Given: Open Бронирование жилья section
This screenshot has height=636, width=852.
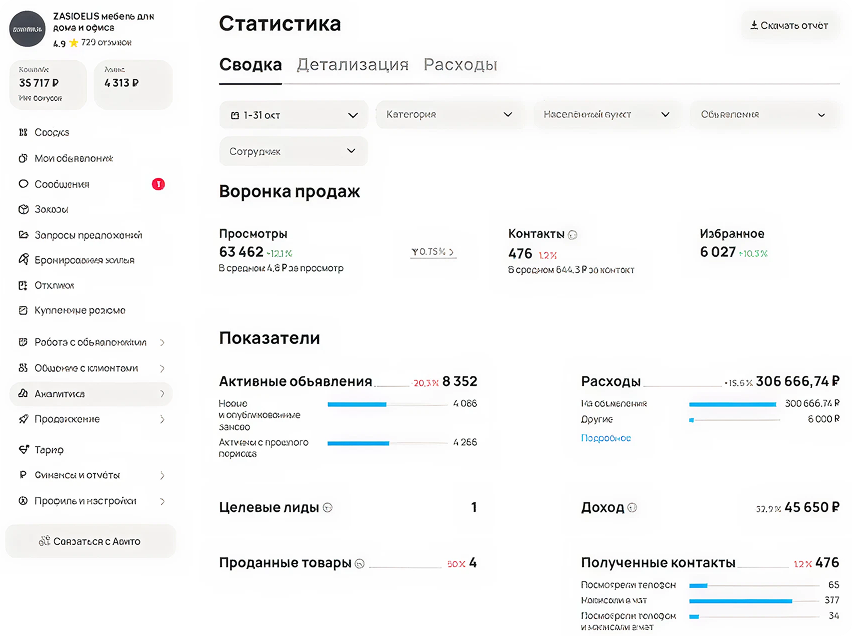Looking at the screenshot, I should coord(84,260).
